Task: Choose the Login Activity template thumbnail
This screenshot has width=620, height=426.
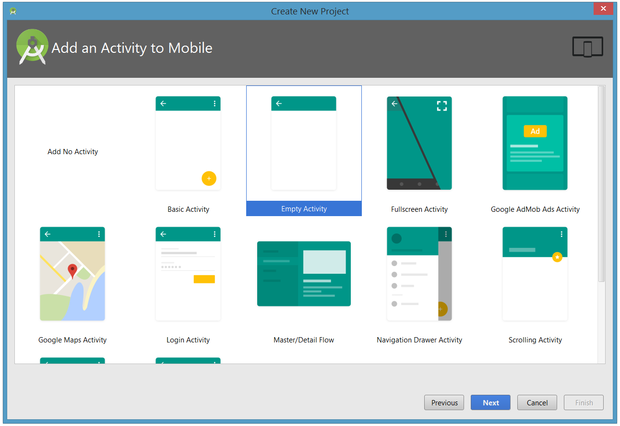Action: click(188, 274)
